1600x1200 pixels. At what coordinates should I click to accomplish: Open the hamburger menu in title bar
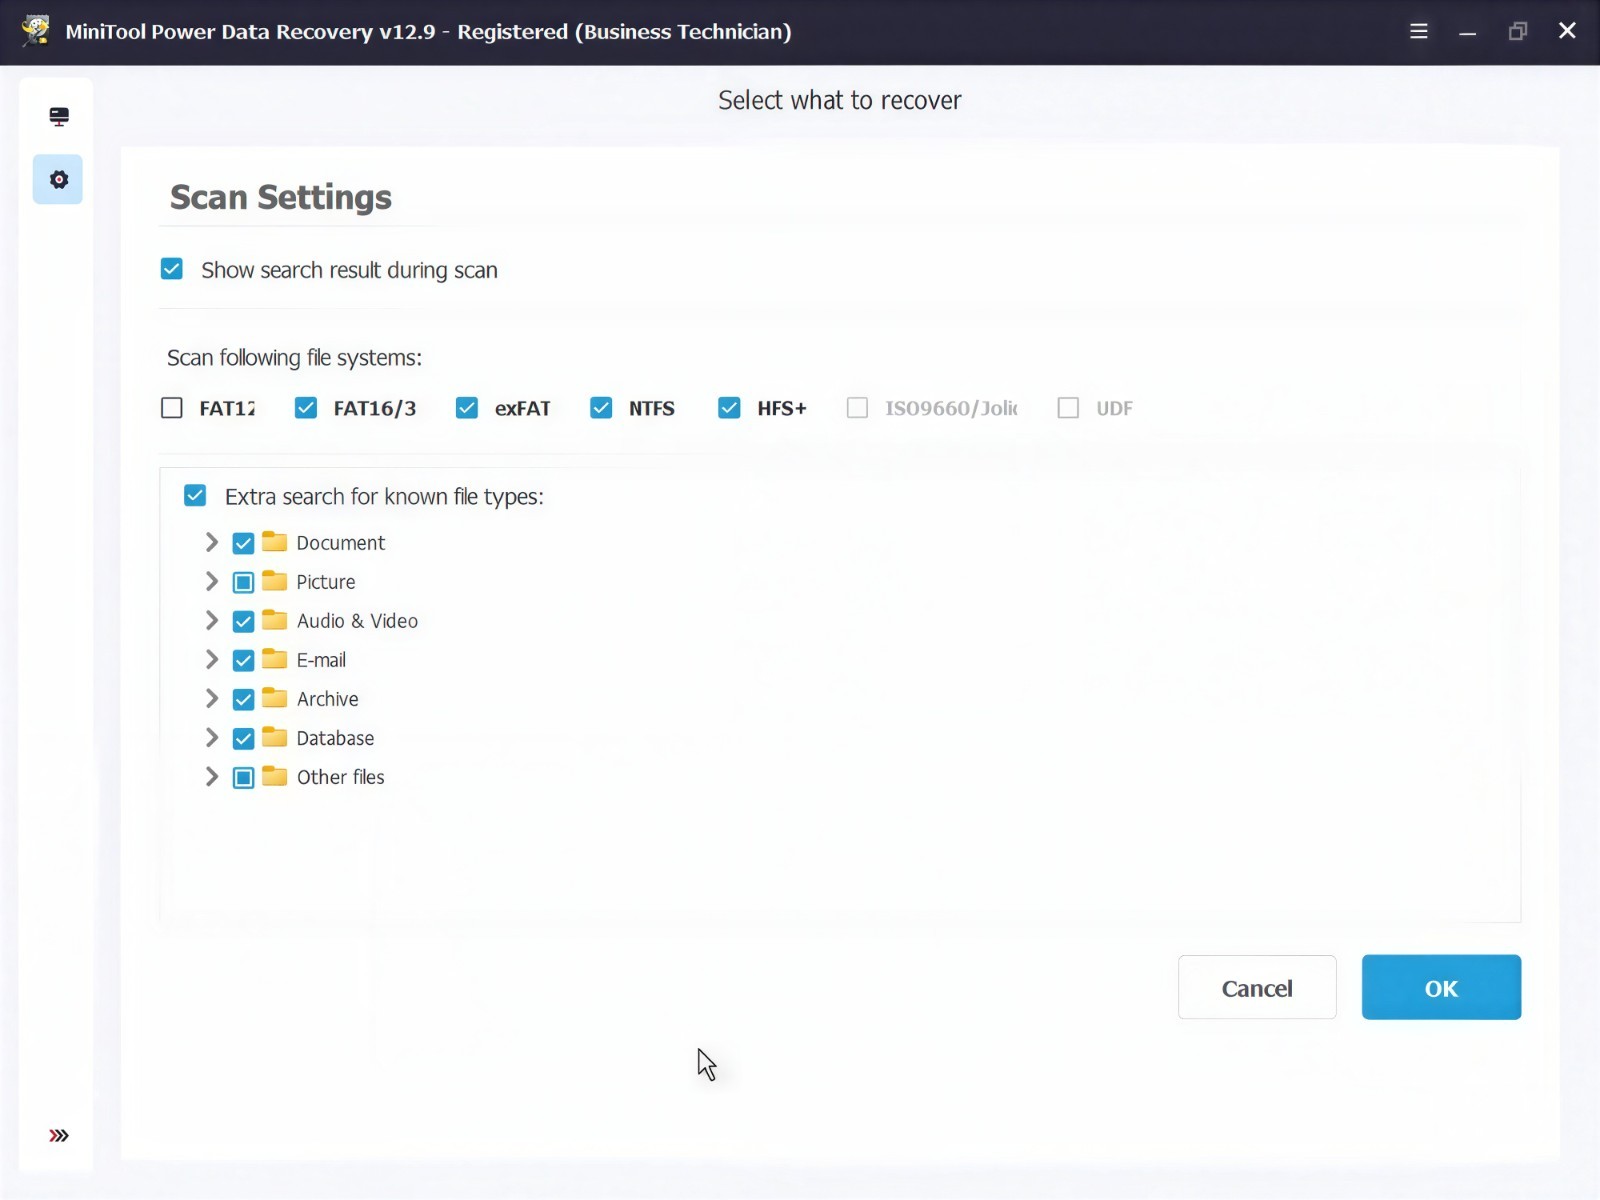pyautogui.click(x=1418, y=31)
